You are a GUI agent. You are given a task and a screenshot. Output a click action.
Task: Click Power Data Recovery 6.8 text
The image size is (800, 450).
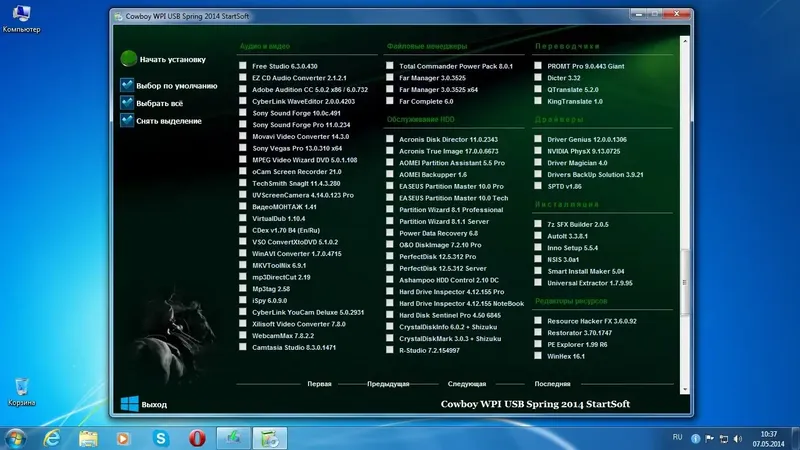tap(438, 233)
